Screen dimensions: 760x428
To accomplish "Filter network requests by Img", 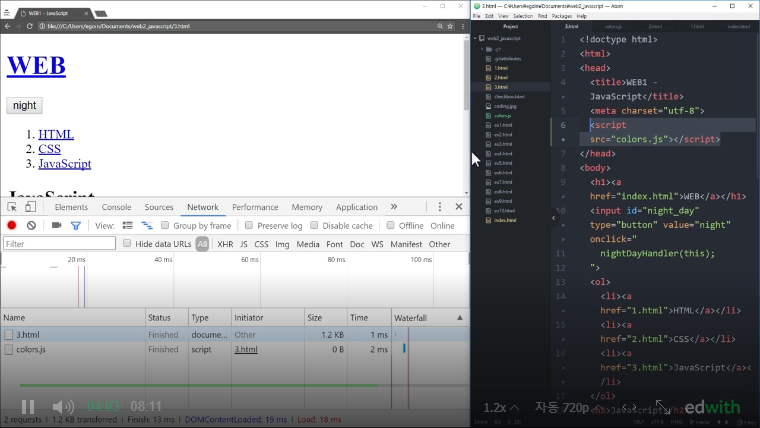I will point(282,244).
